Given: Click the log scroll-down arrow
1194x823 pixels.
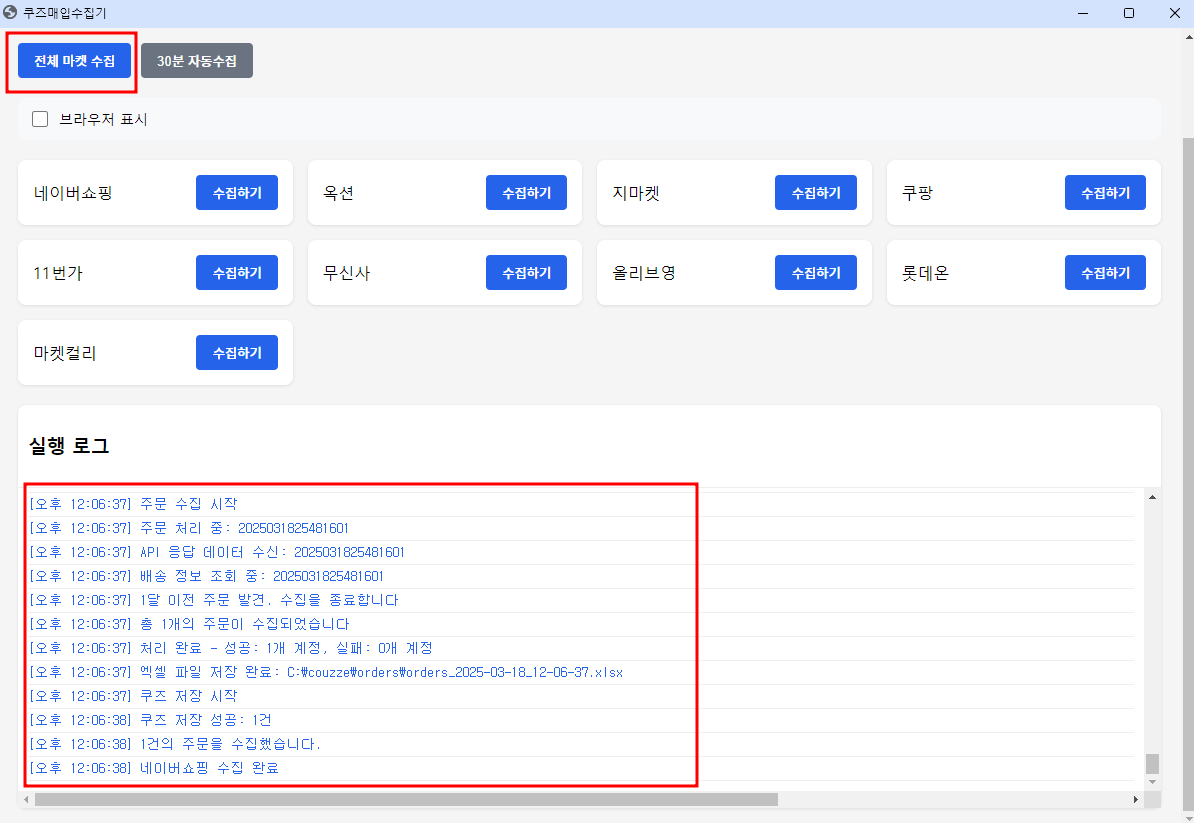Looking at the screenshot, I should click(x=1152, y=782).
